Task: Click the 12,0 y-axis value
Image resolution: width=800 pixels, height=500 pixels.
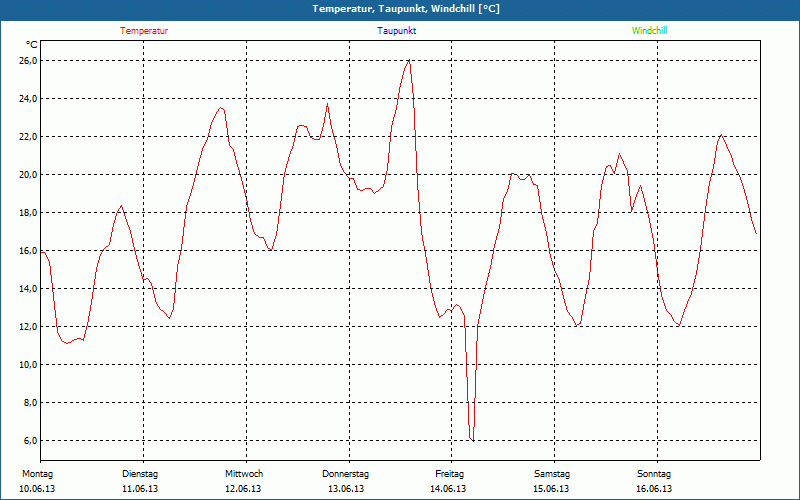Action: [29, 327]
